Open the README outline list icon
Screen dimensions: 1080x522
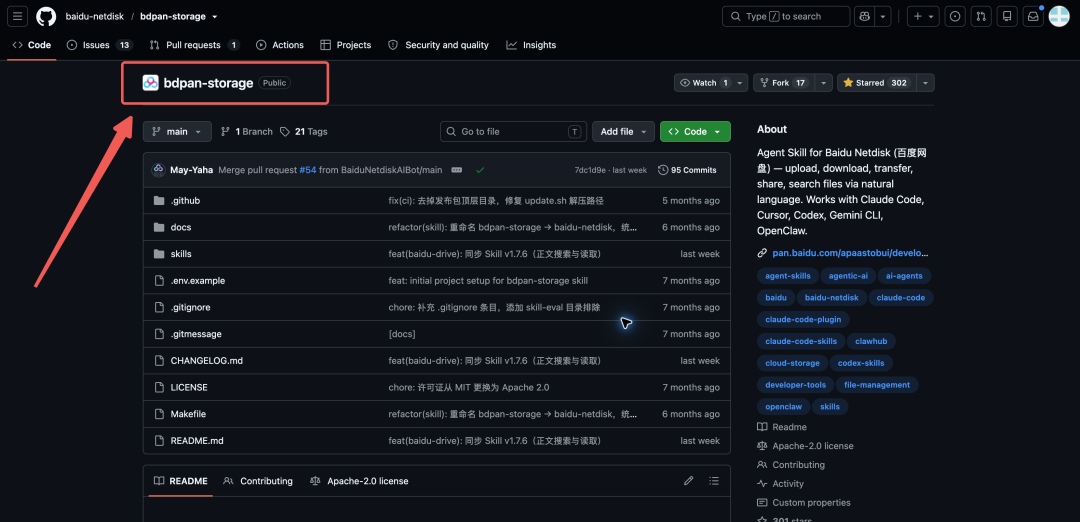(714, 481)
